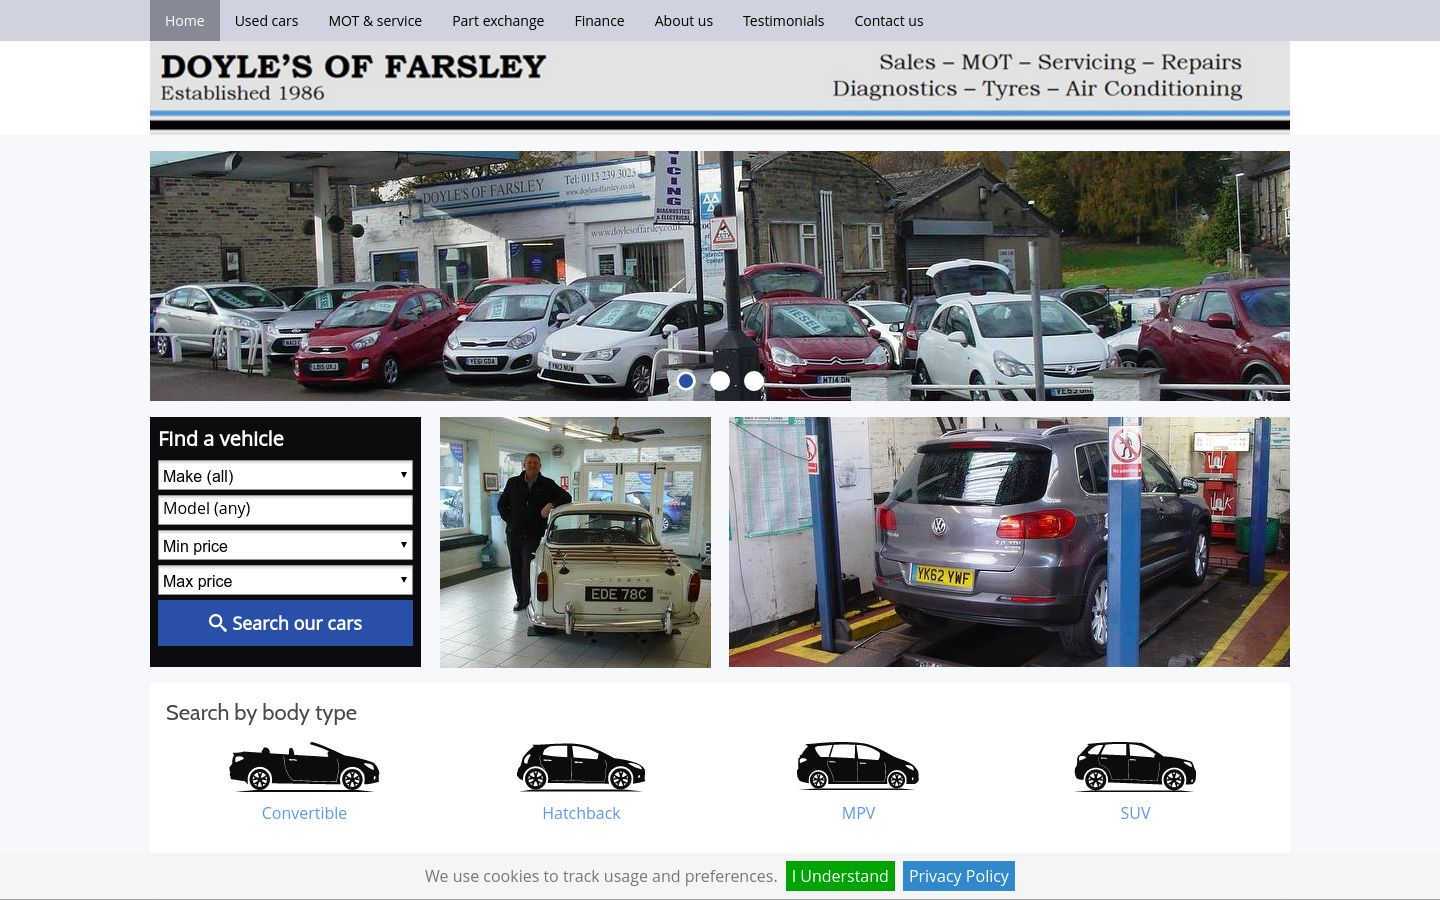Click the Hatchback car silhouette icon
Image resolution: width=1440 pixels, height=900 pixels.
(581, 767)
